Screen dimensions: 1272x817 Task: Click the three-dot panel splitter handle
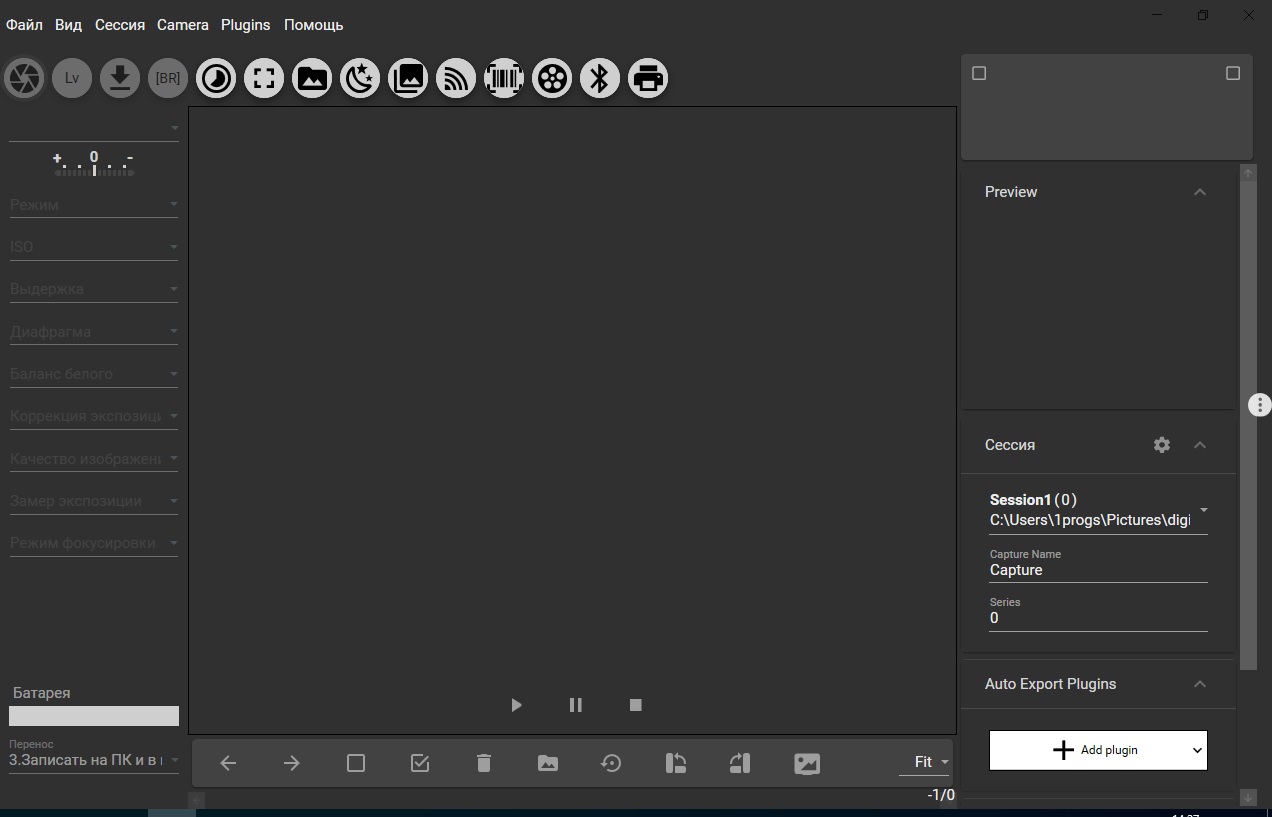click(x=1260, y=405)
